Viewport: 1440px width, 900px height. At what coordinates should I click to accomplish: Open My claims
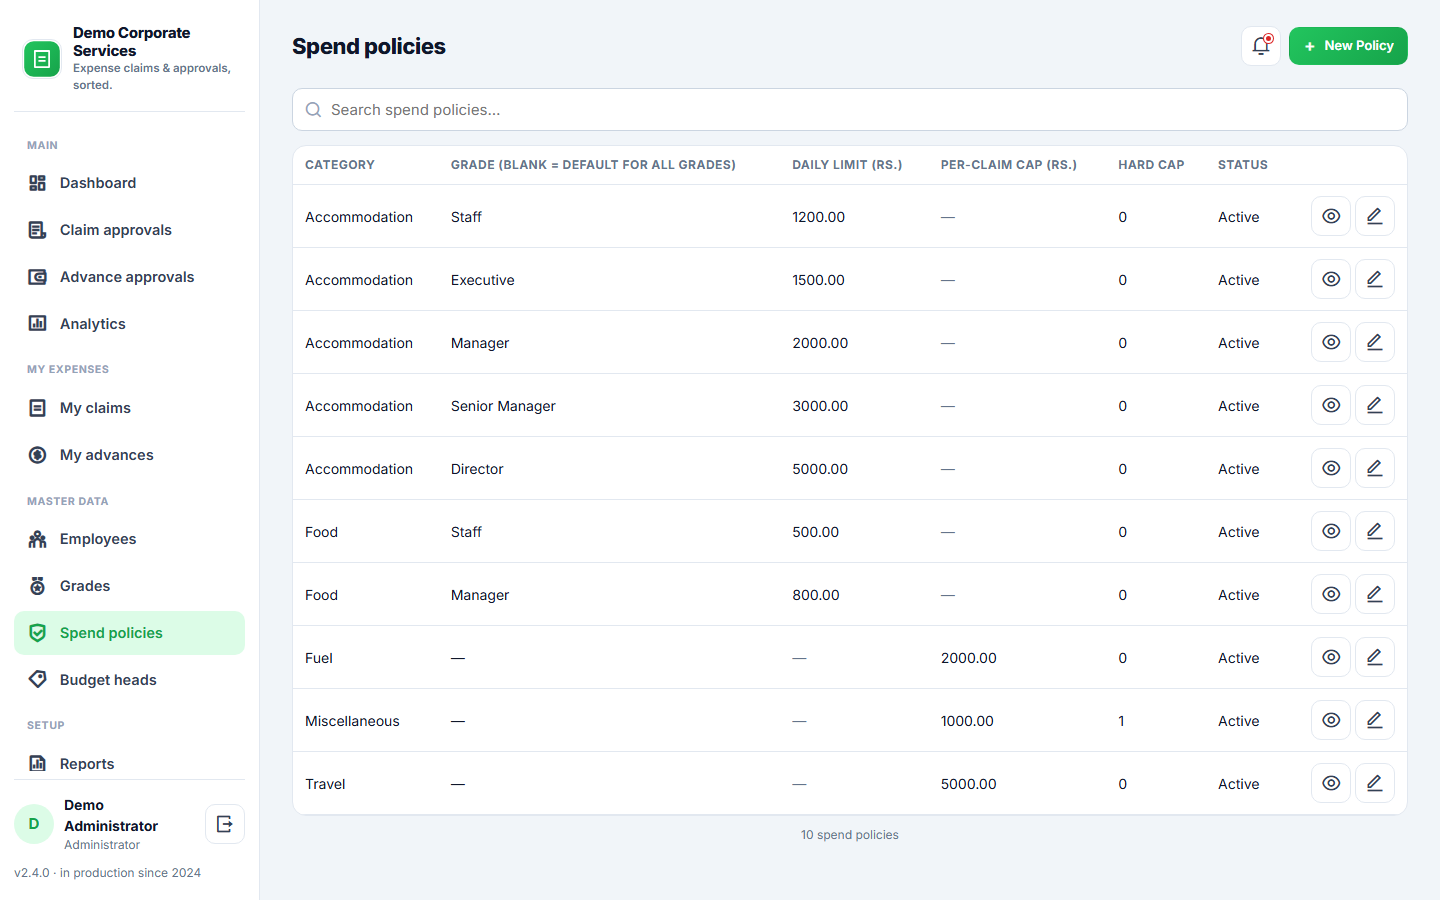129,408
